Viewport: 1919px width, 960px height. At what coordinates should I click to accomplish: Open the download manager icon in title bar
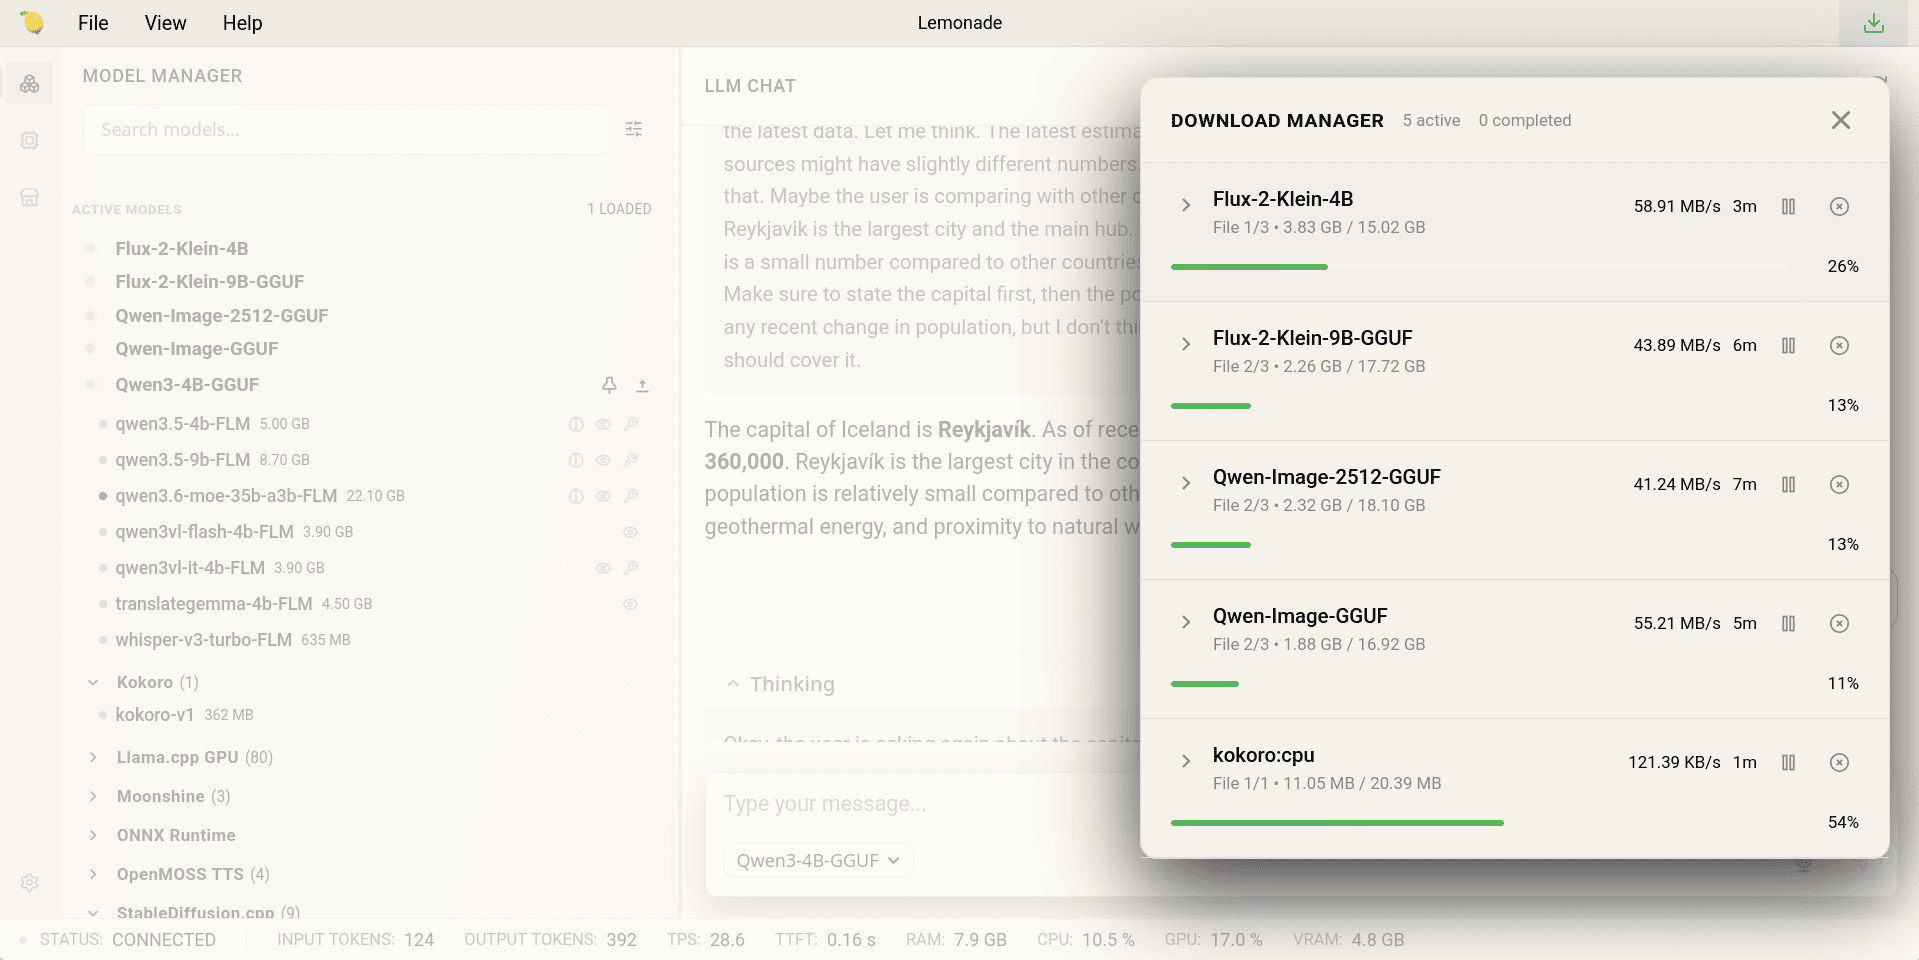(x=1874, y=23)
